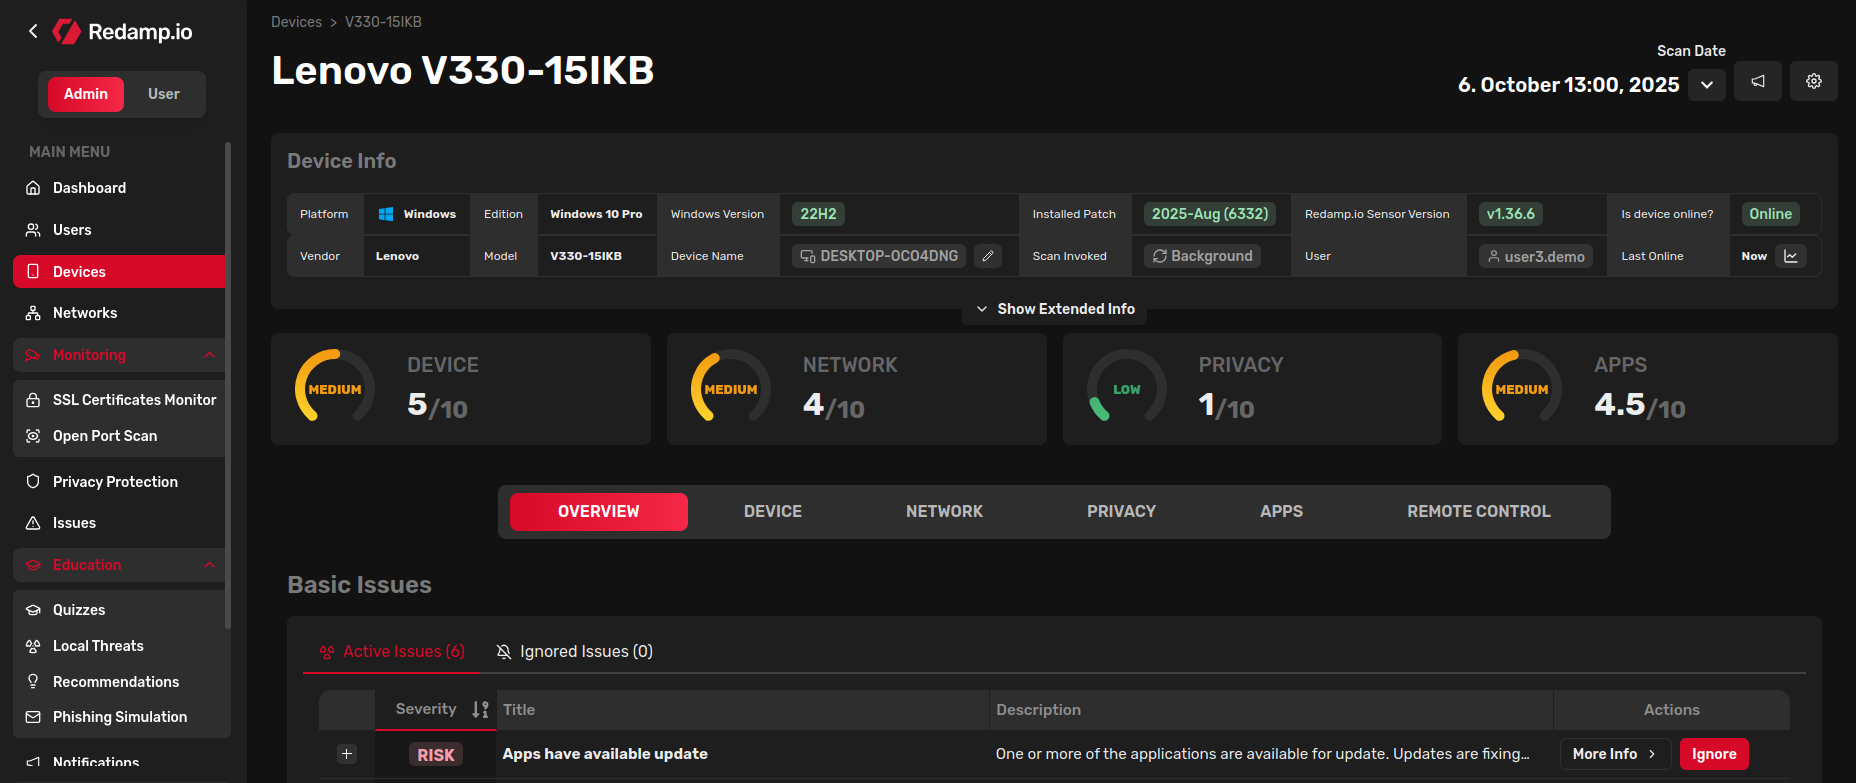
Task: Click More Info for the apps update issue
Action: click(1615, 754)
